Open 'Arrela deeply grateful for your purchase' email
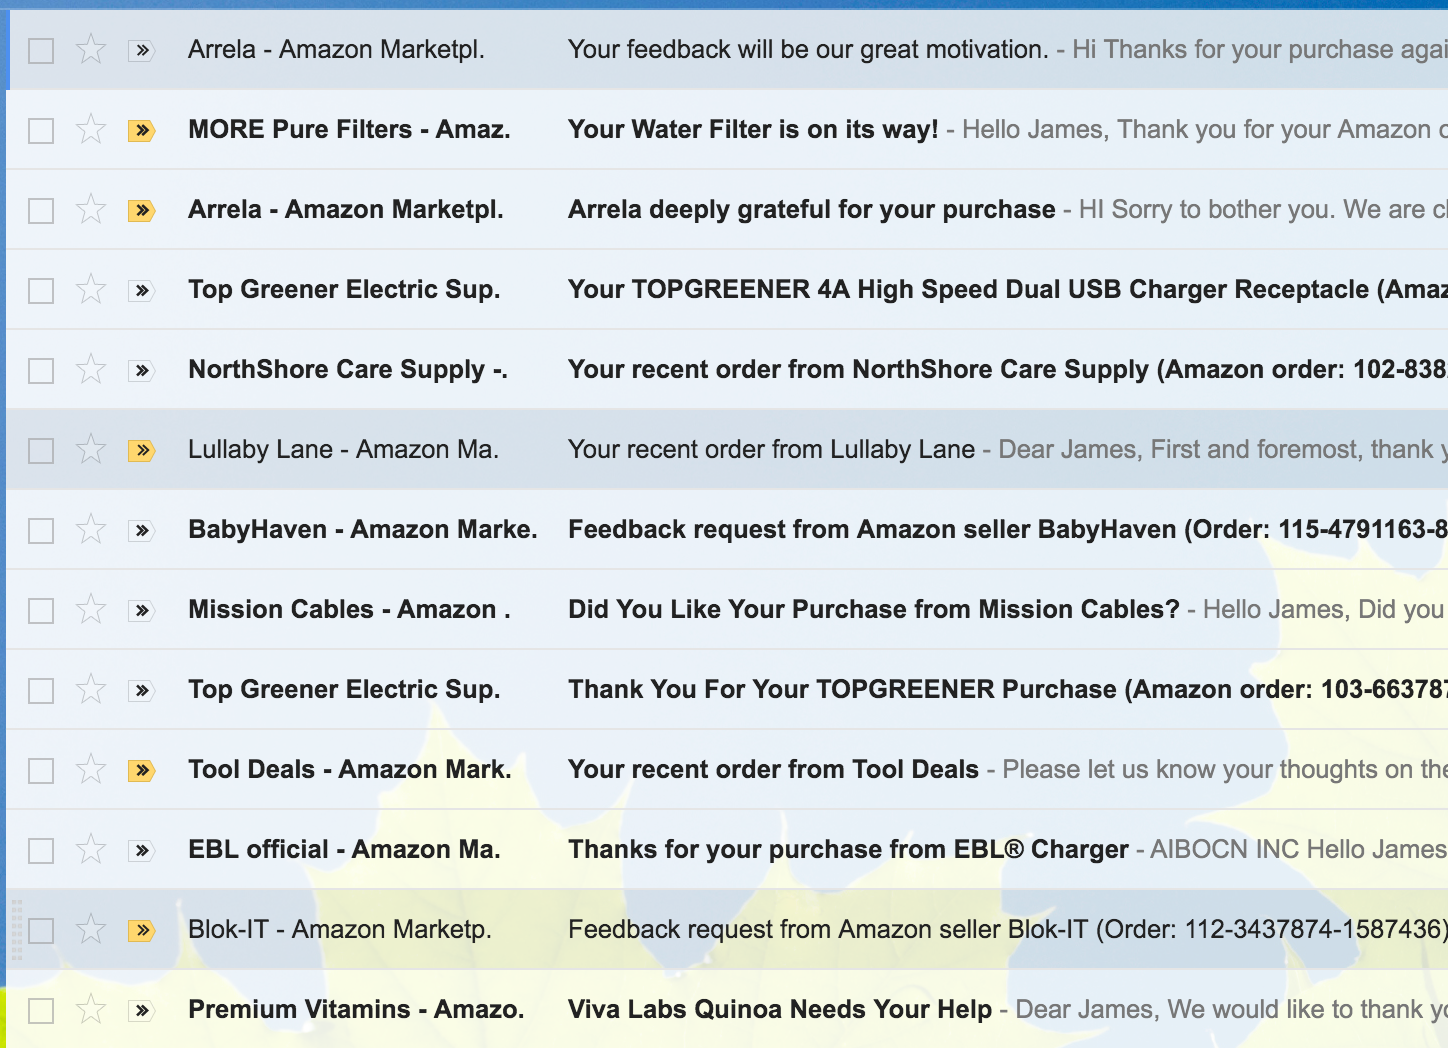Screen dimensions: 1448x1048 (812, 209)
